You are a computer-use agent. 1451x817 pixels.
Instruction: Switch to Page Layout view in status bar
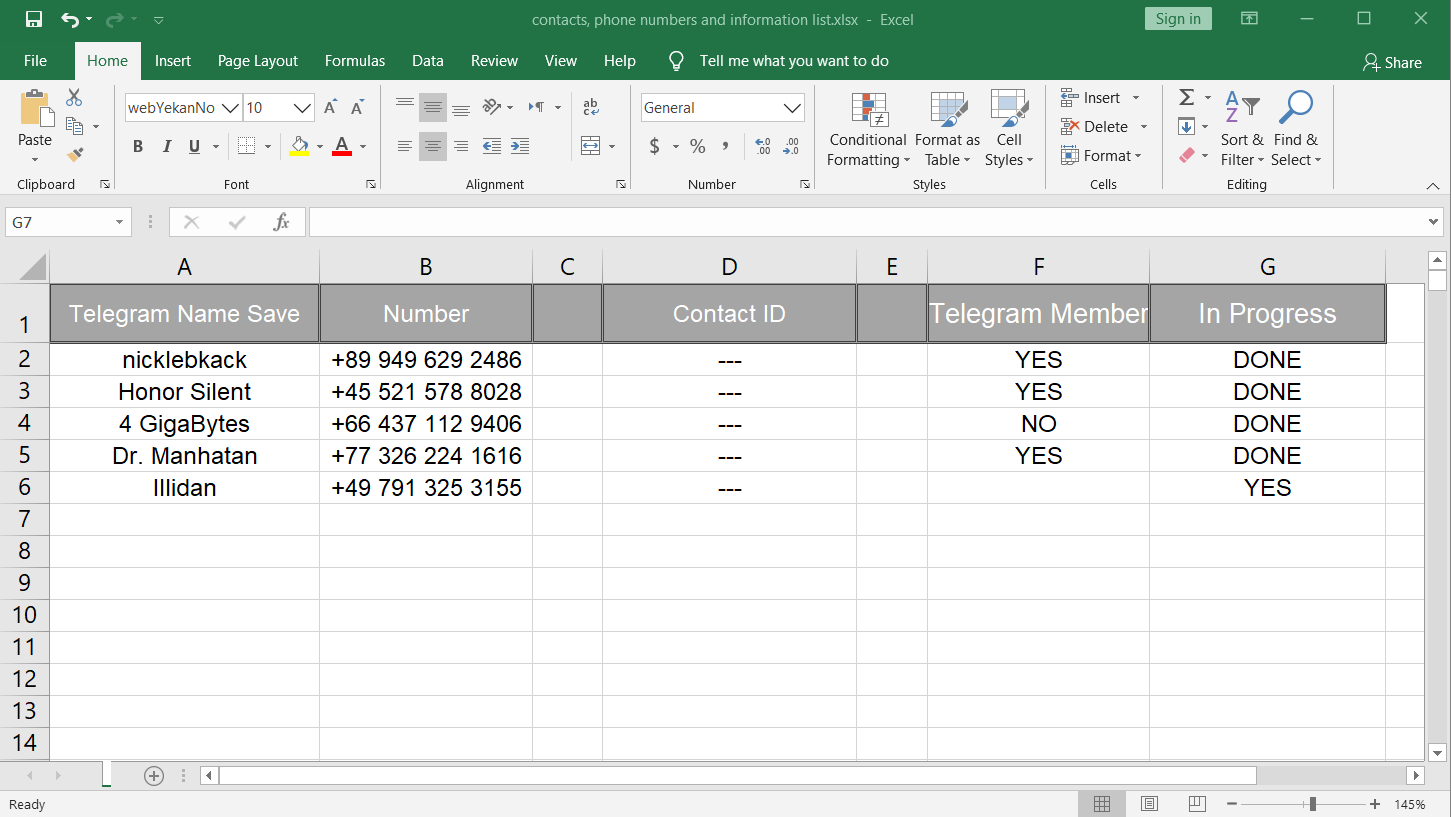pos(1149,804)
